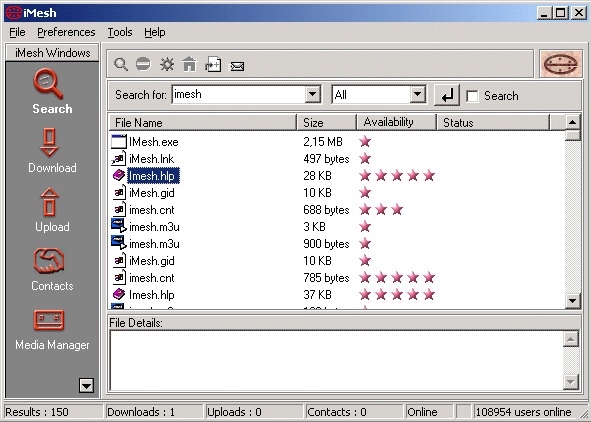Click the iMesh Windows header button
The image size is (591, 422).
pos(52,53)
